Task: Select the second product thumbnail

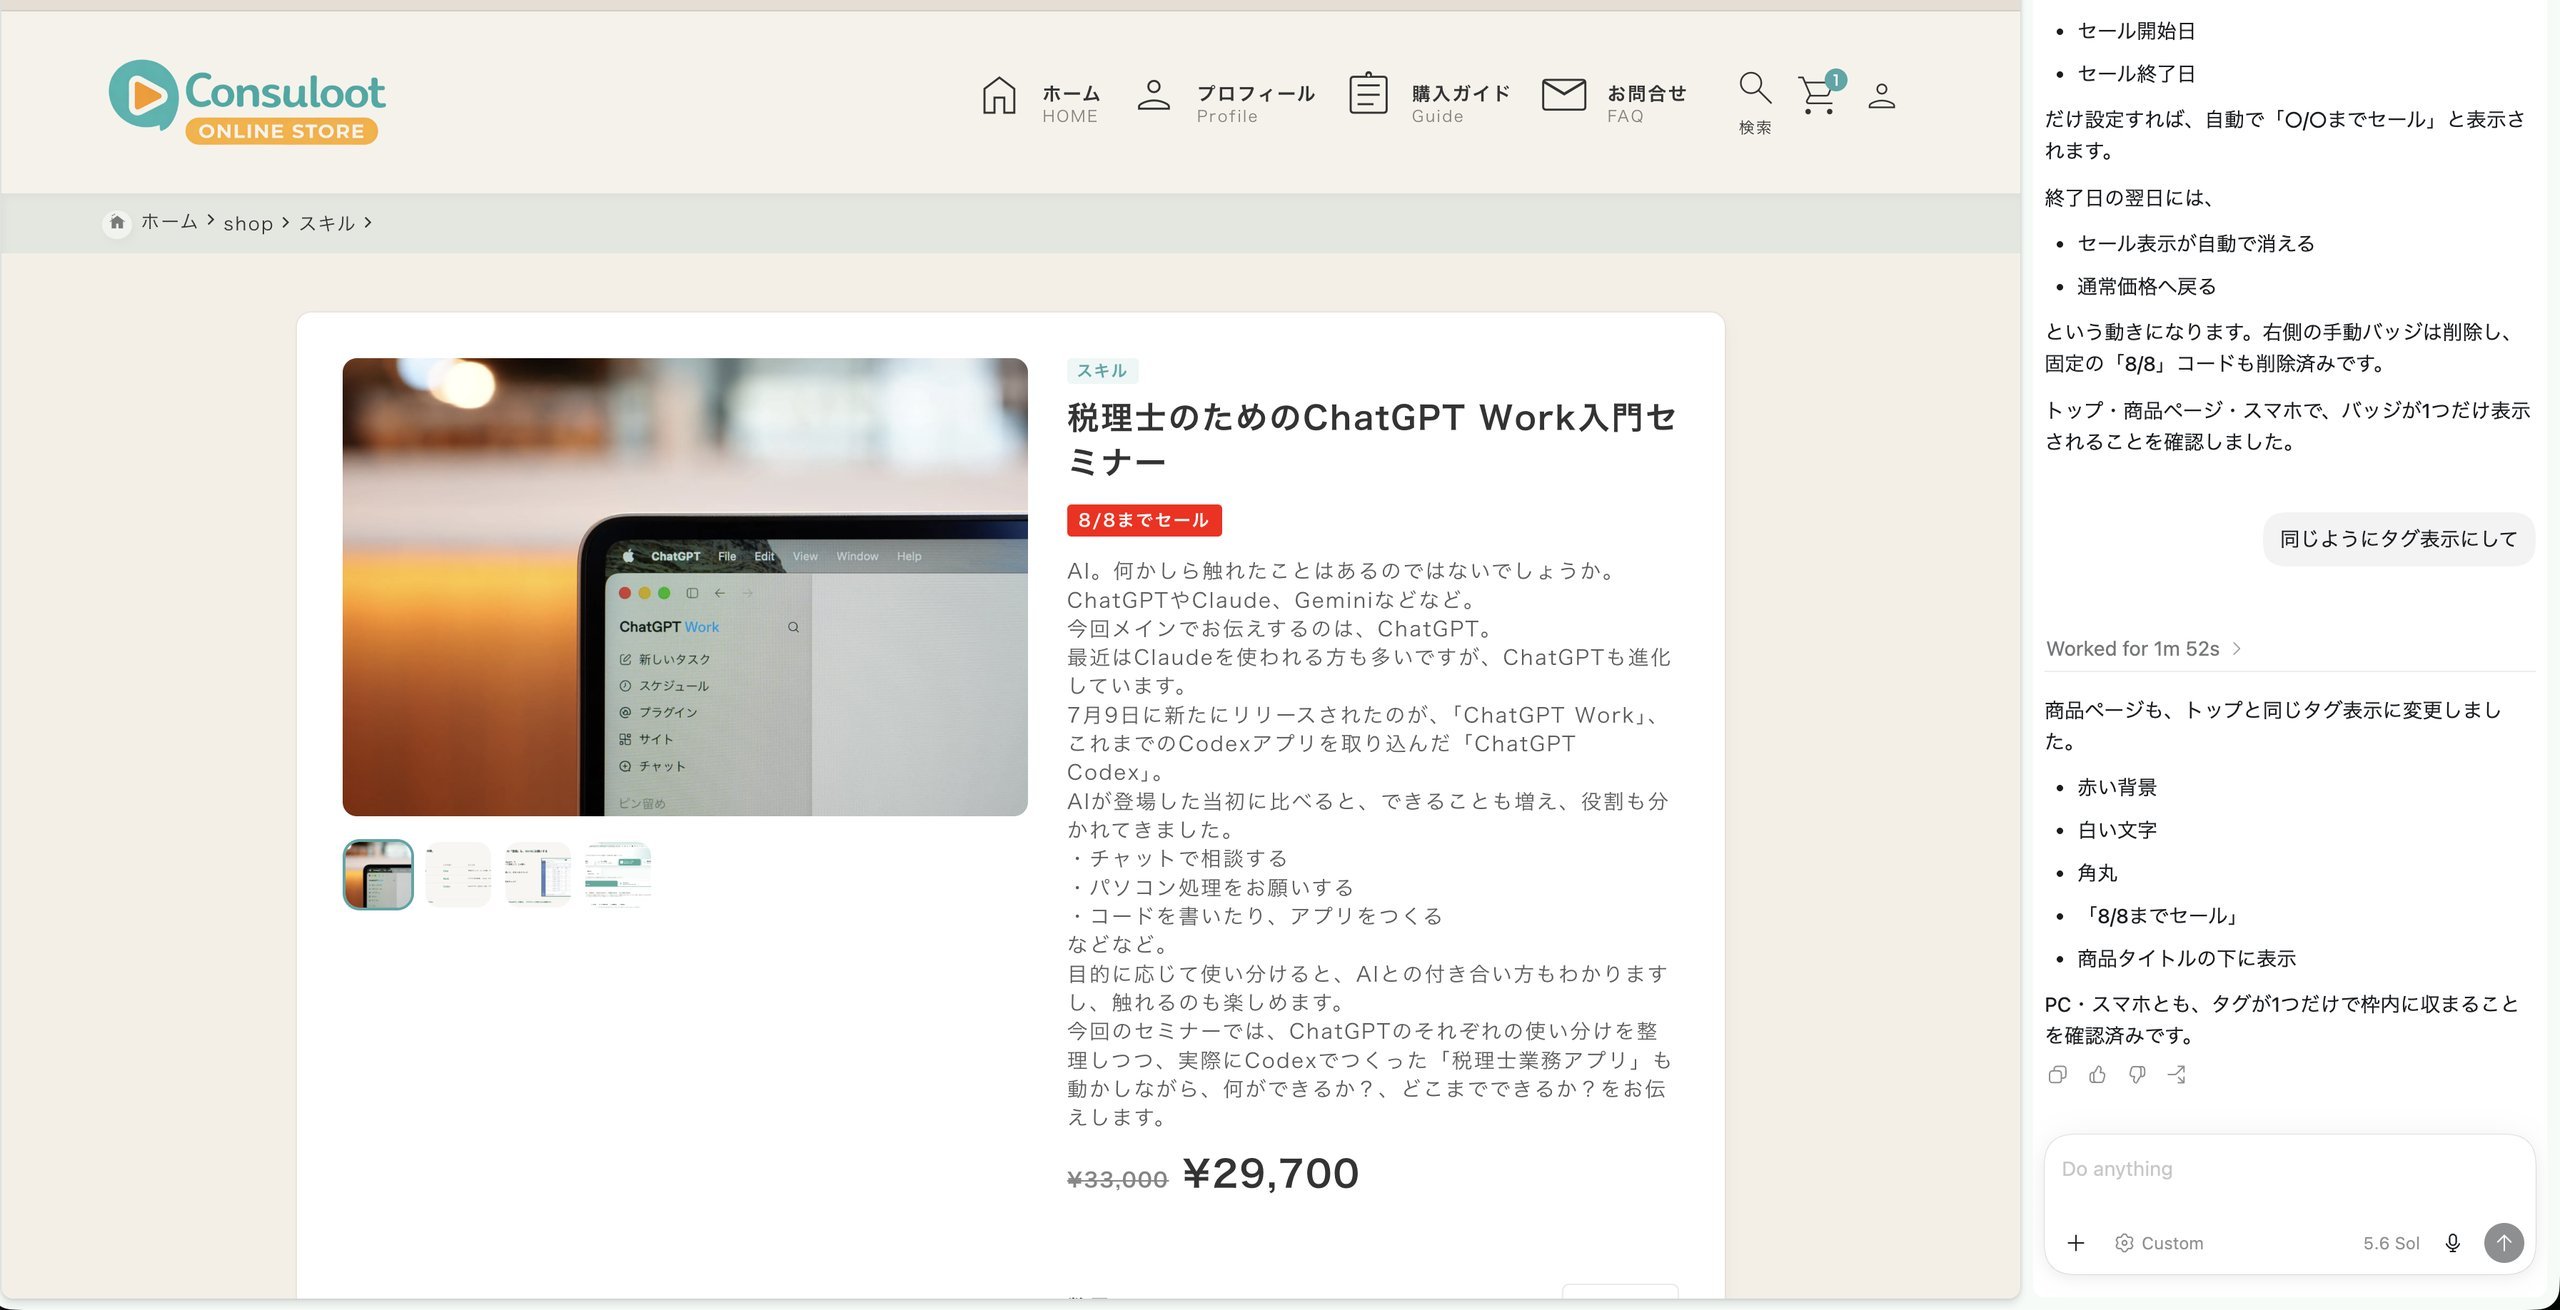Action: point(458,875)
